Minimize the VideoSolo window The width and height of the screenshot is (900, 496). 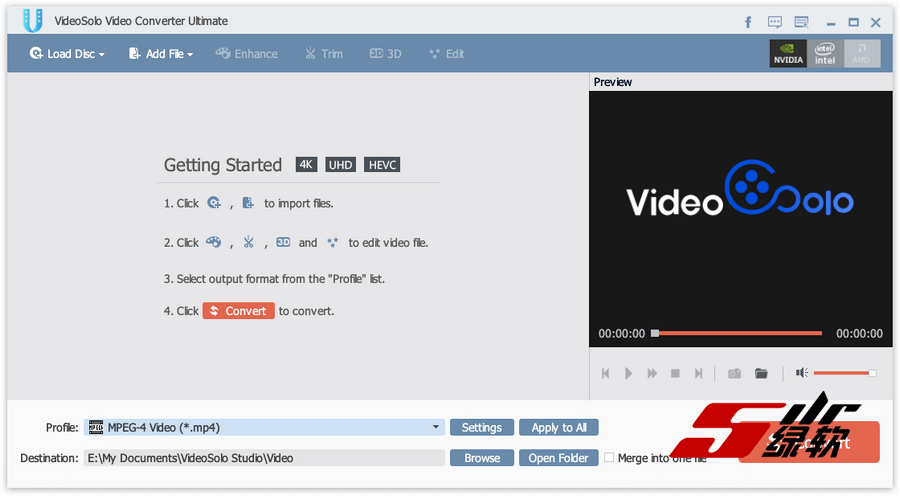tap(831, 23)
